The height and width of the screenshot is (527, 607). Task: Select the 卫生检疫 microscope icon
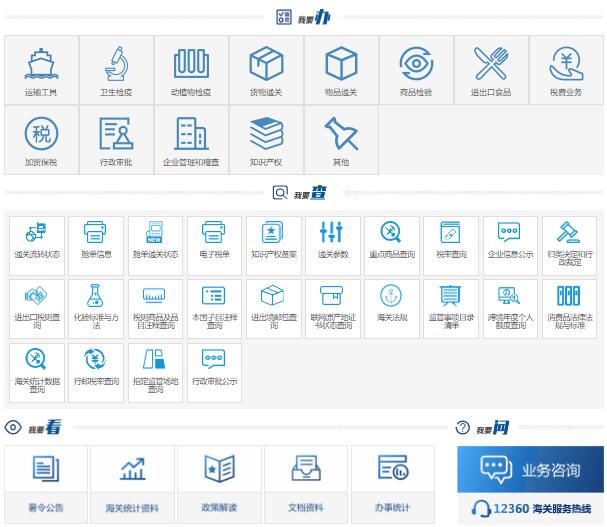pos(116,65)
